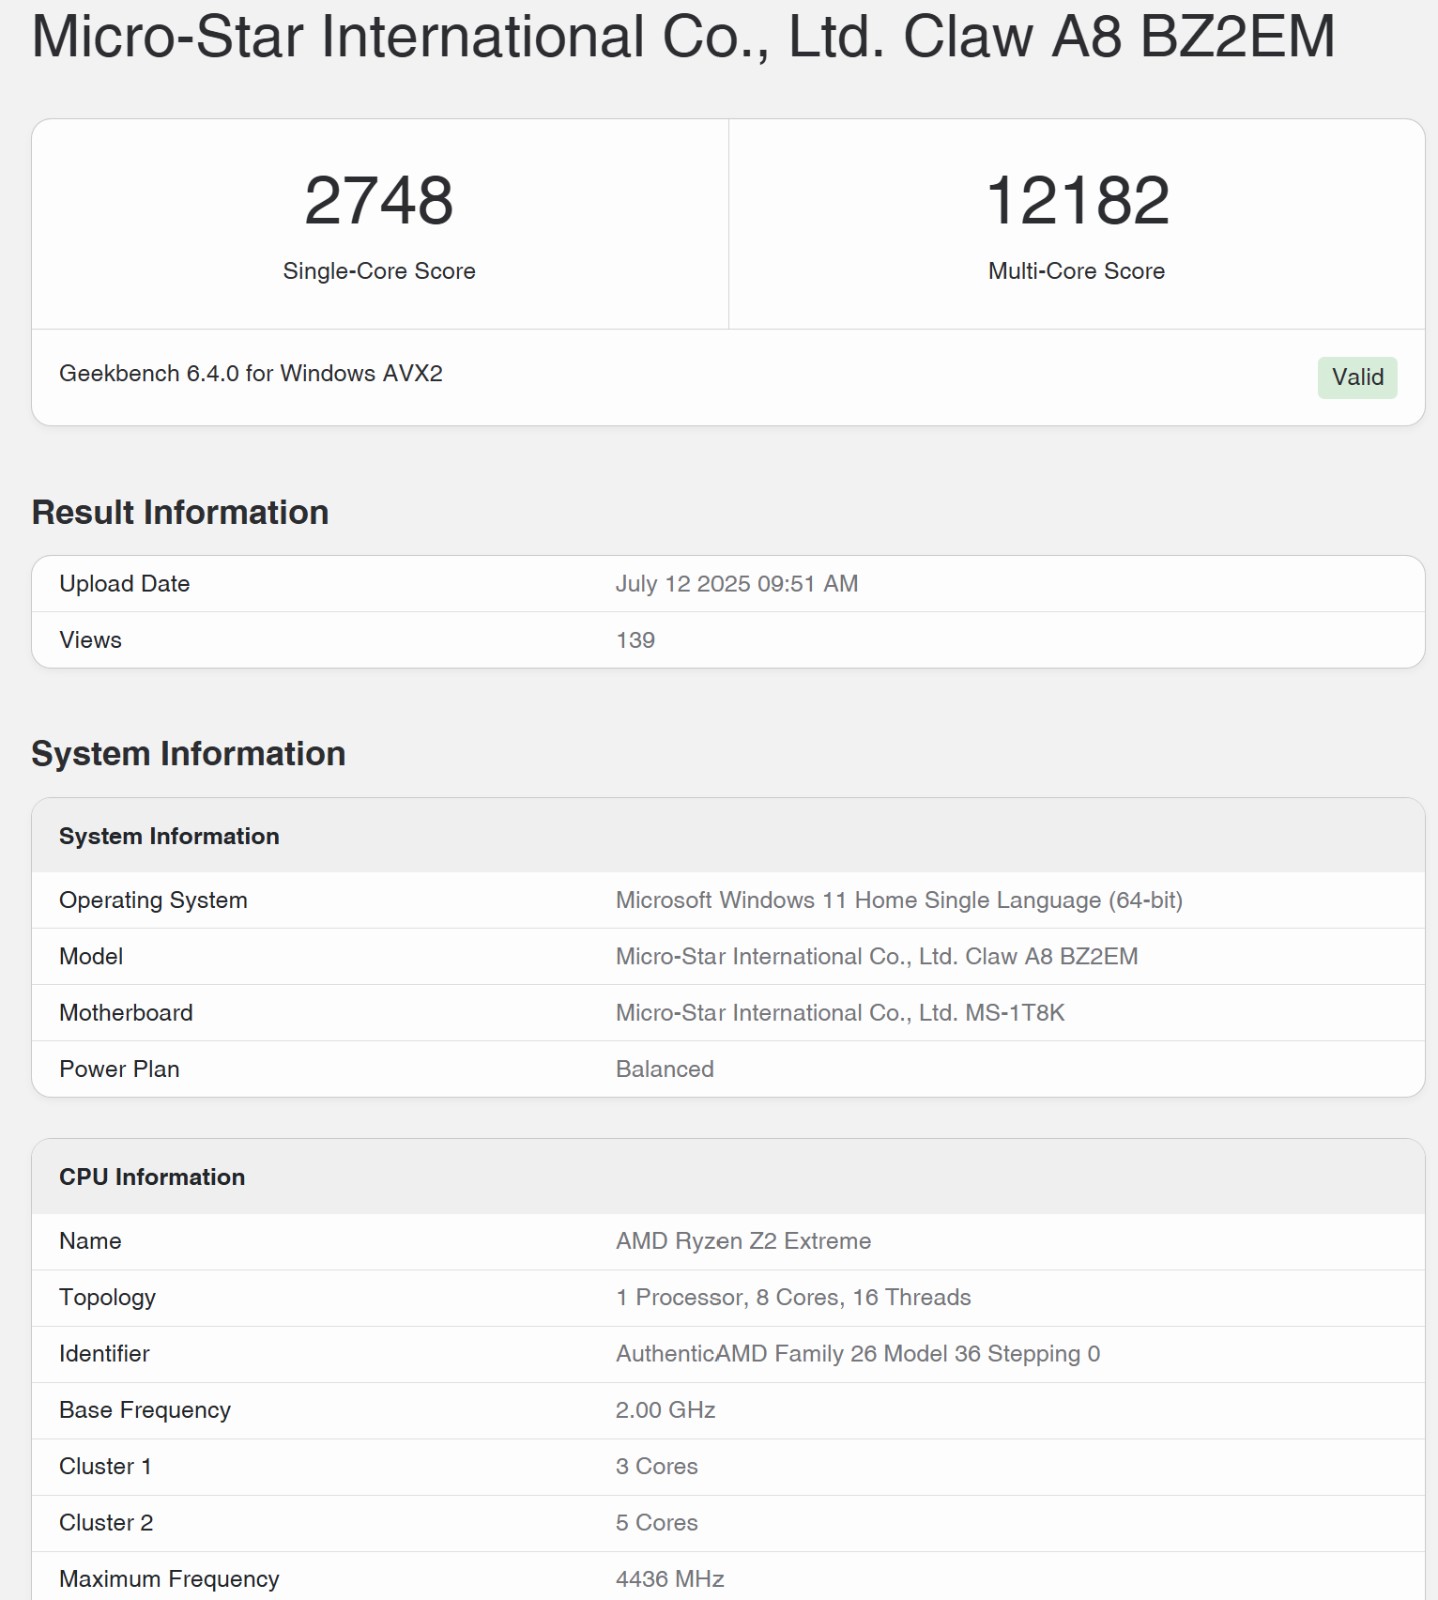Select the upload date July 12 2025 09:51 AM
The width and height of the screenshot is (1438, 1600).
point(737,584)
